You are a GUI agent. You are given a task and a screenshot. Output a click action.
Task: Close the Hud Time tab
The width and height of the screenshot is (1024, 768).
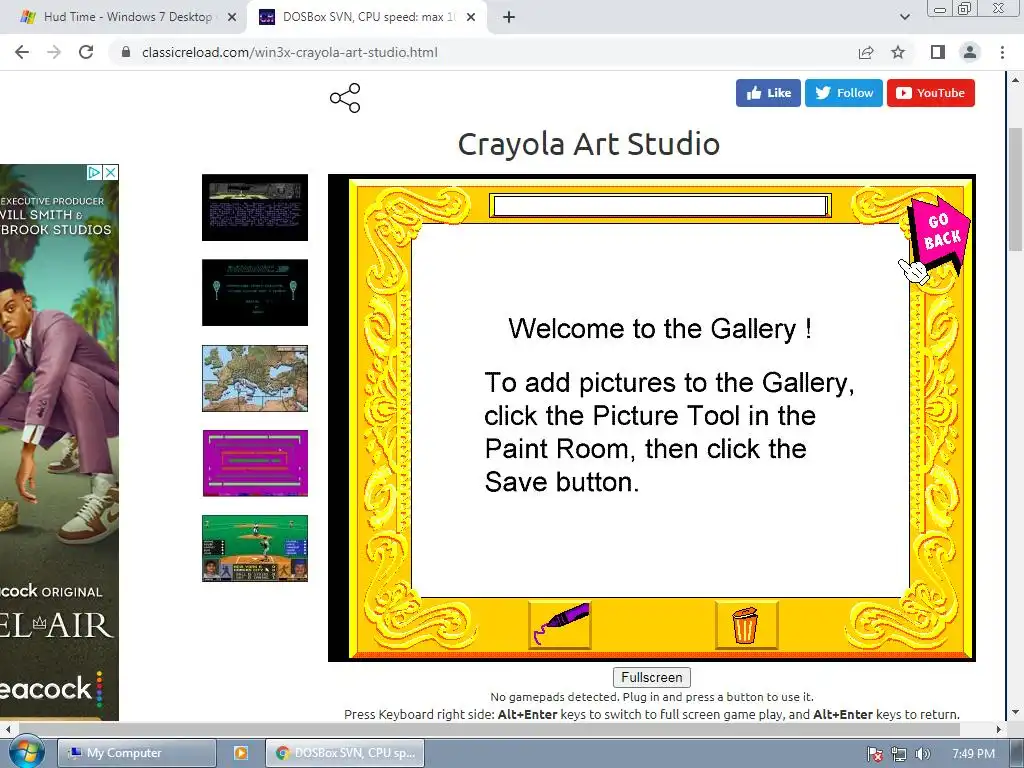click(x=231, y=17)
